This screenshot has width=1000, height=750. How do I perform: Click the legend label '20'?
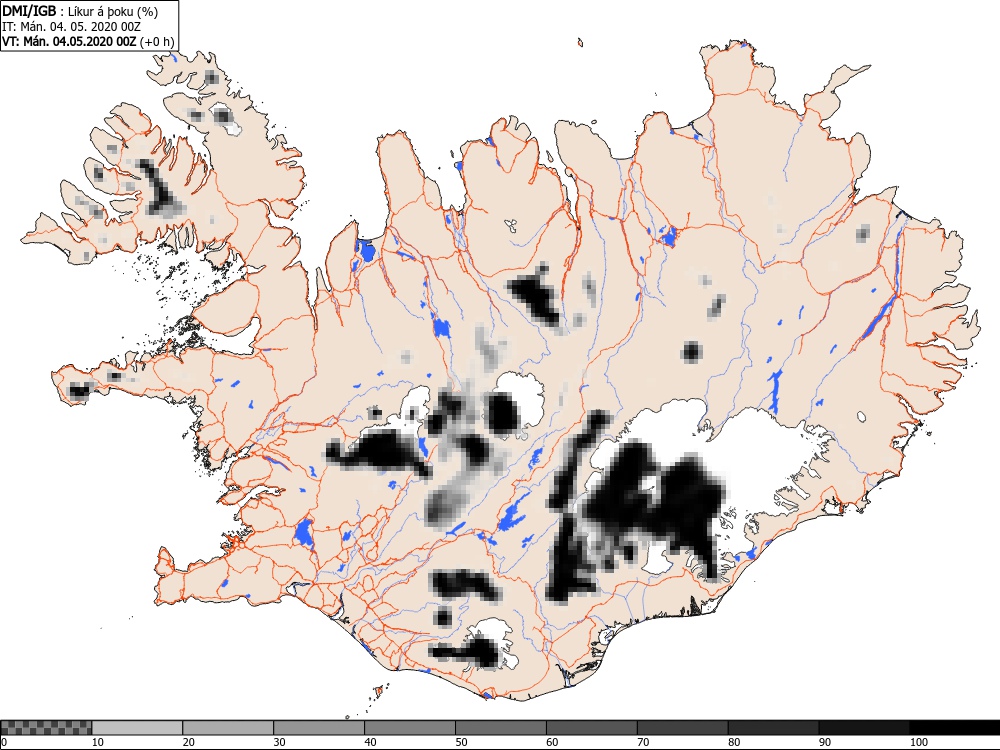(189, 742)
